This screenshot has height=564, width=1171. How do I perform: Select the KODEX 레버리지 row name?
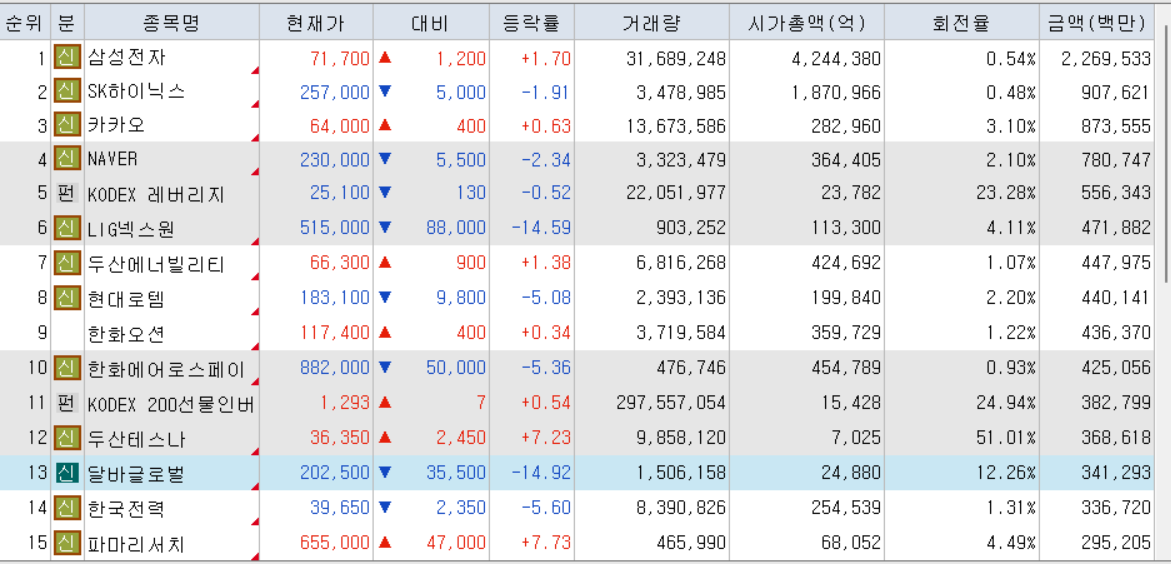click(156, 194)
